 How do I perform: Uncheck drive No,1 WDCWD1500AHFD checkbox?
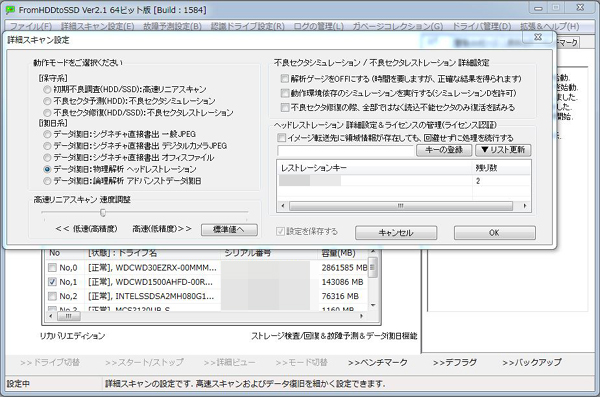click(52, 282)
